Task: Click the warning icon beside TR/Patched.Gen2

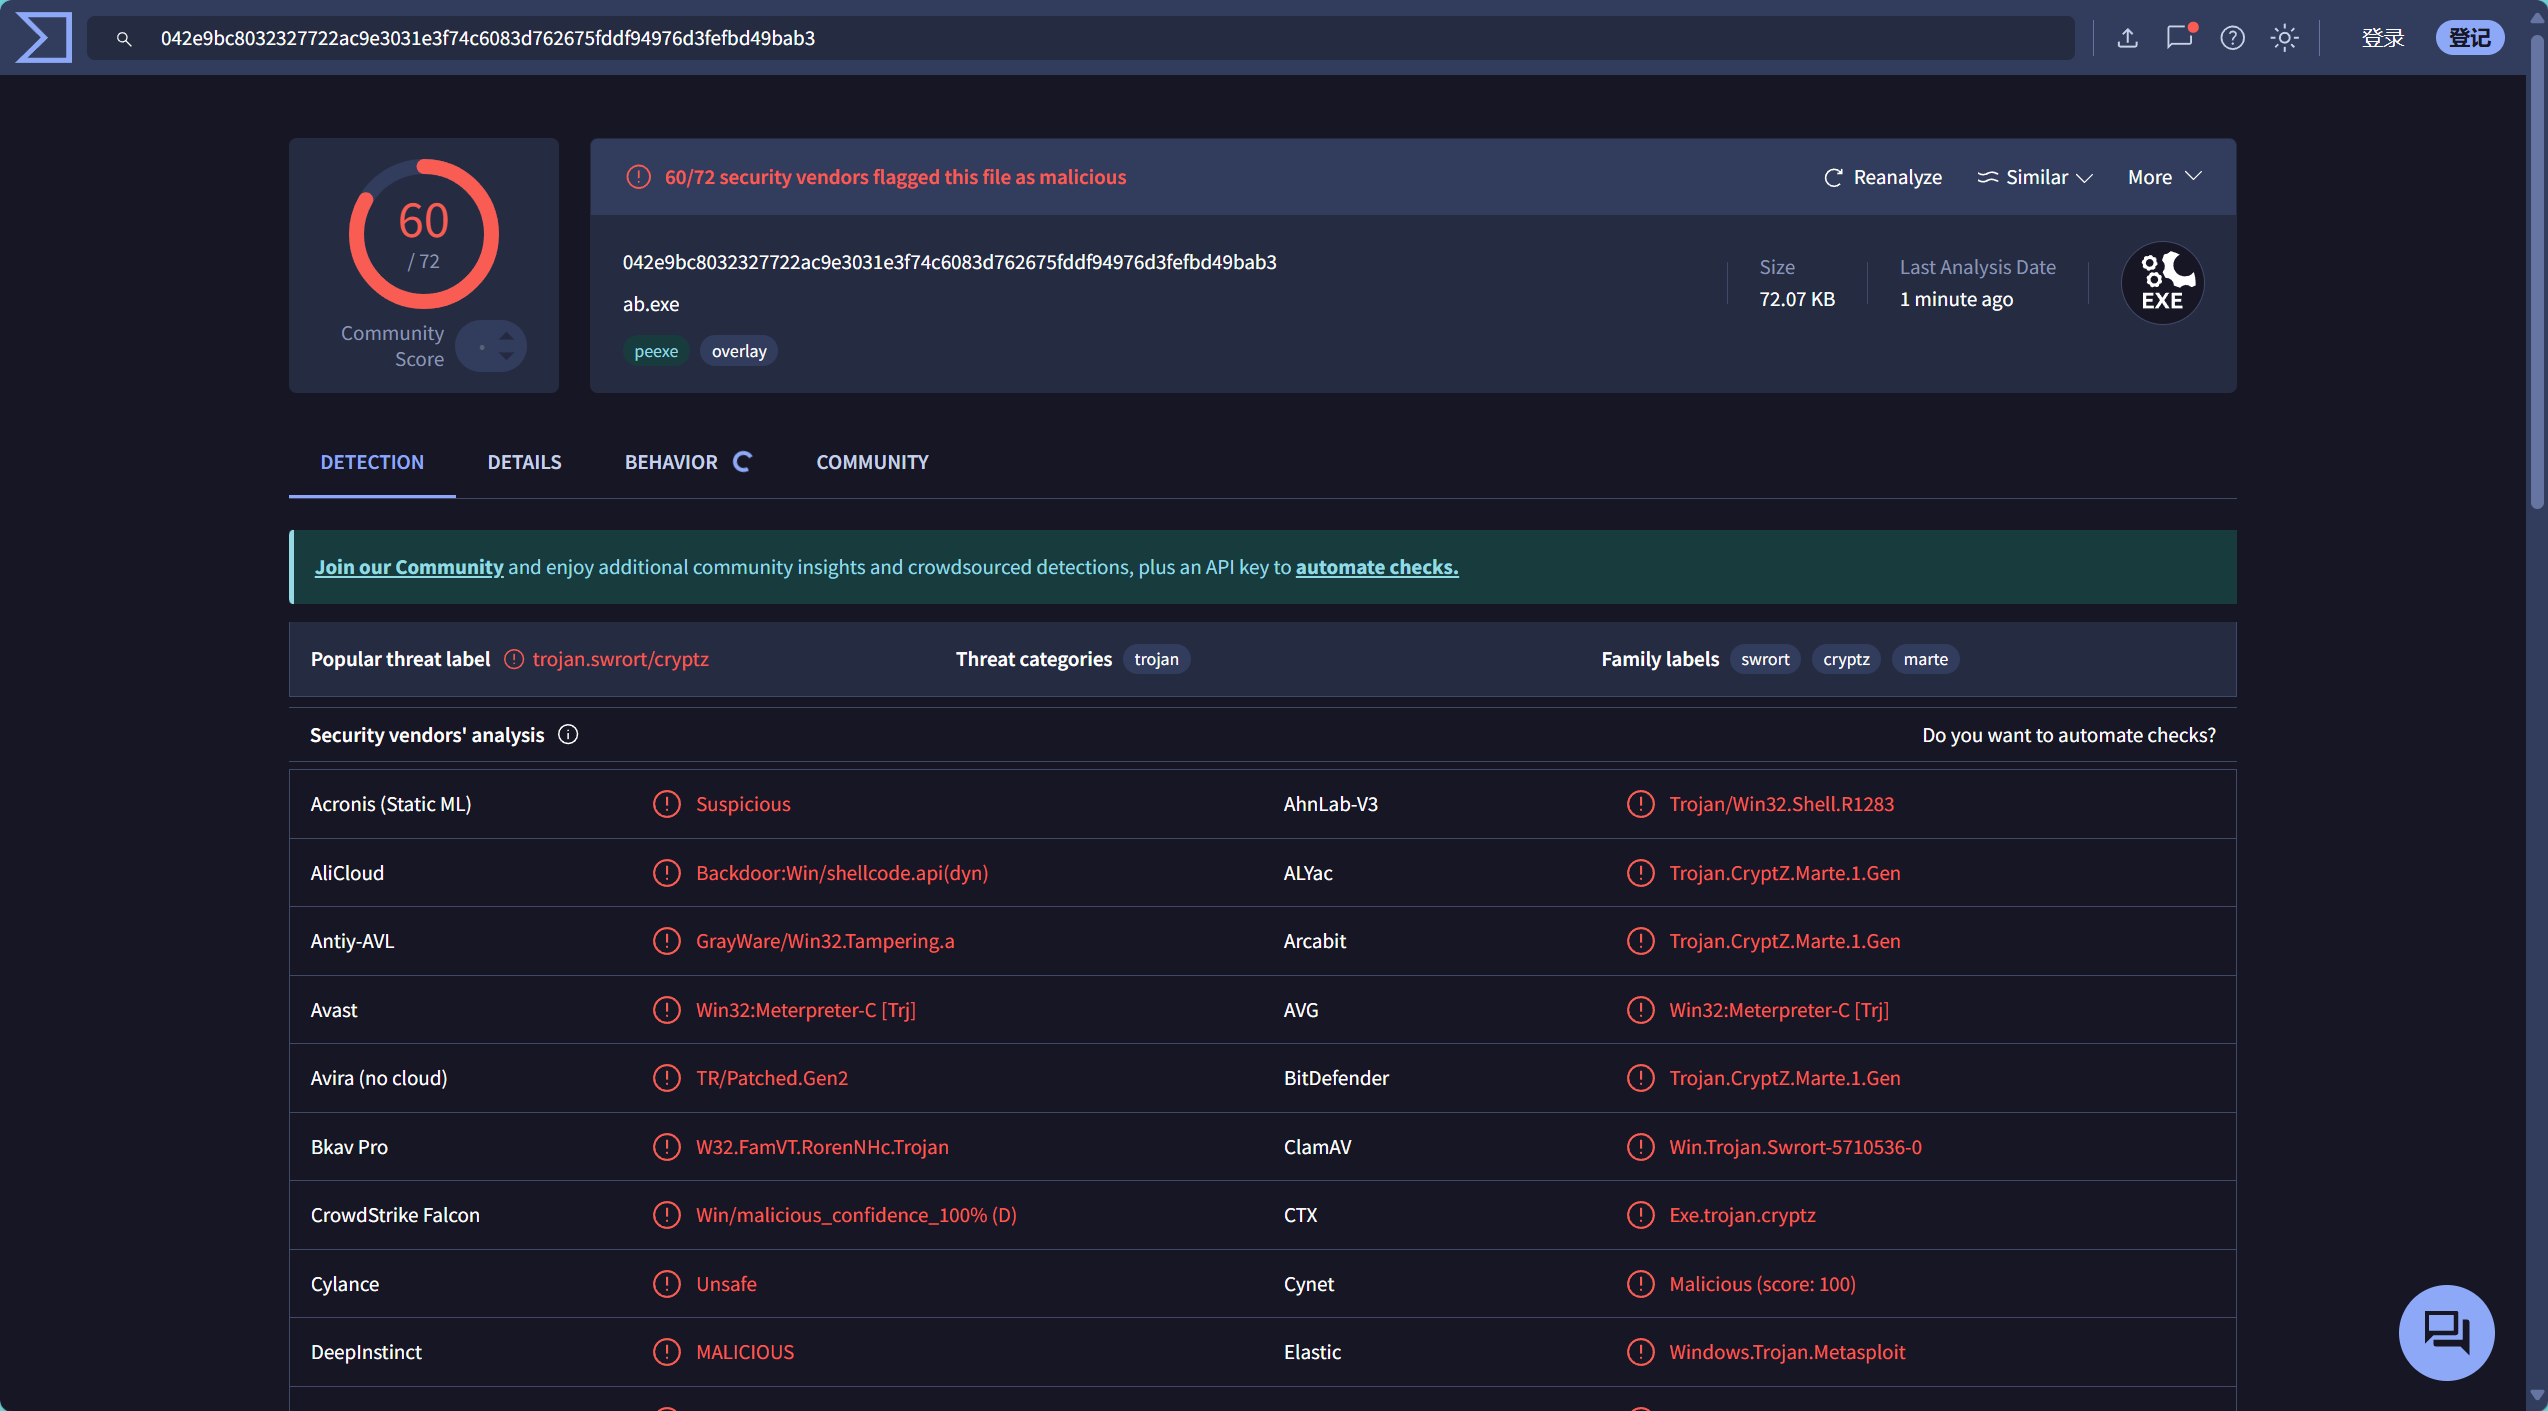Action: (x=667, y=1078)
